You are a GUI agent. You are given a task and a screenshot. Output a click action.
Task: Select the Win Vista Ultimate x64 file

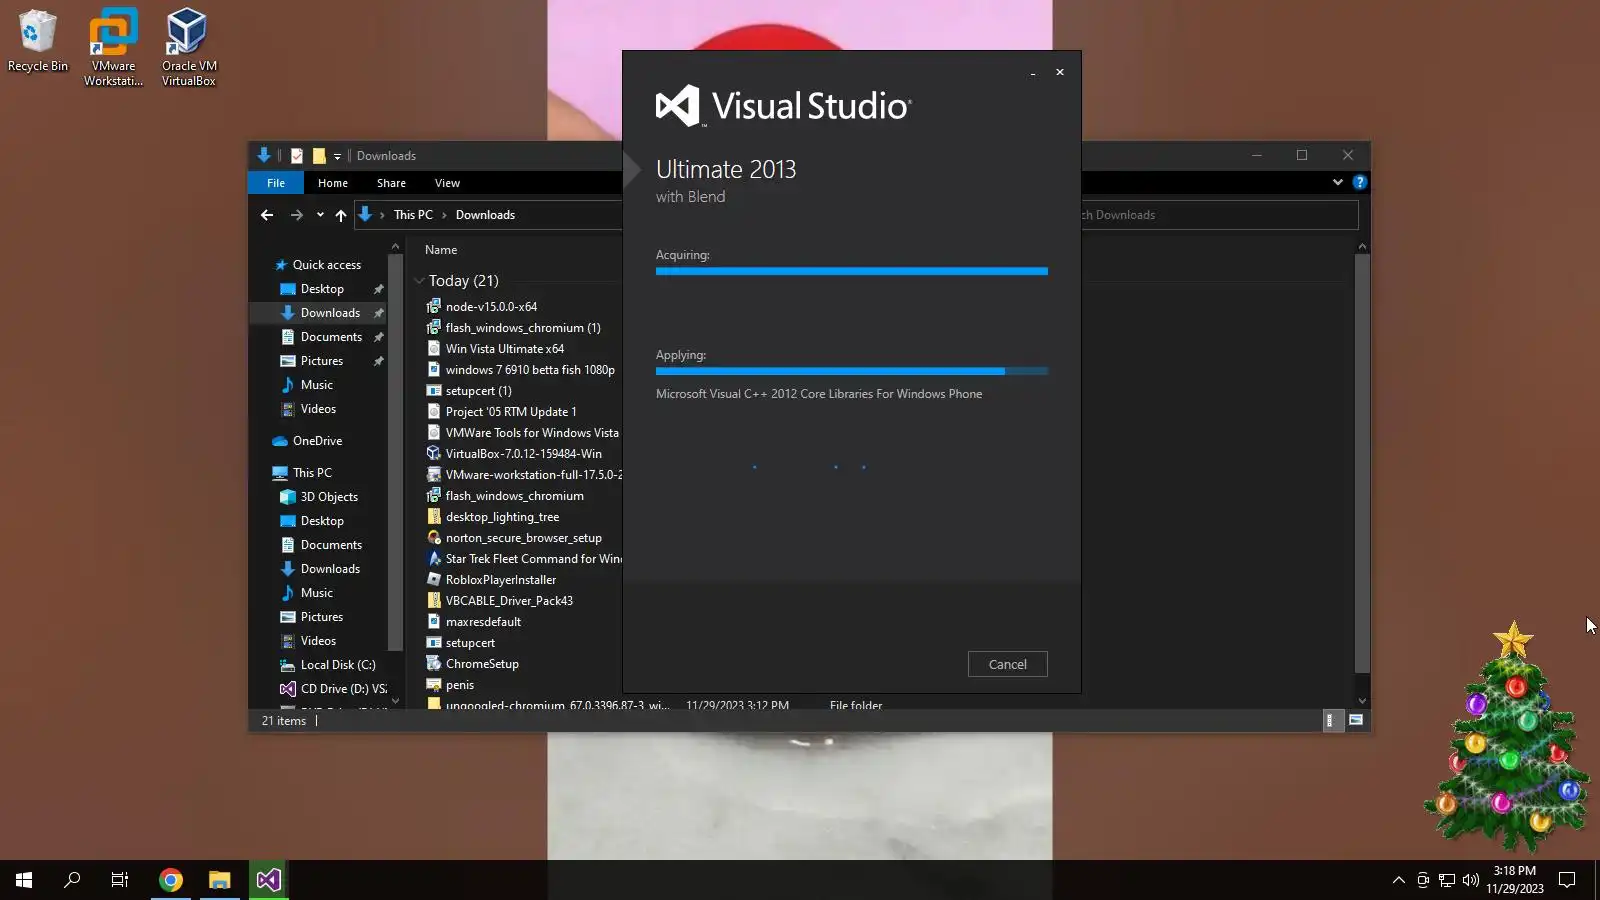click(x=505, y=349)
